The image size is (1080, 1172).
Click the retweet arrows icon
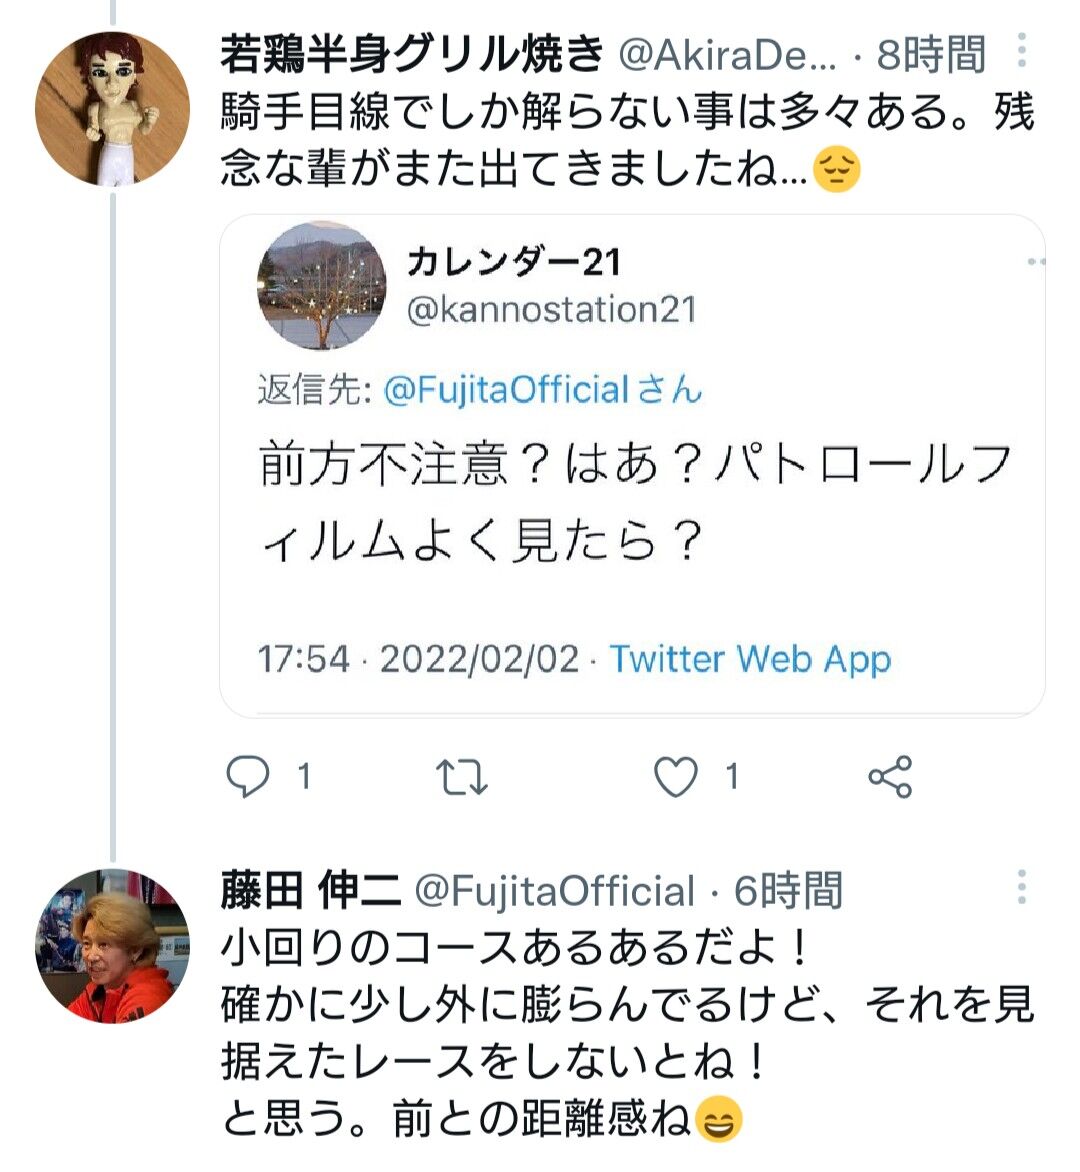coord(461,777)
